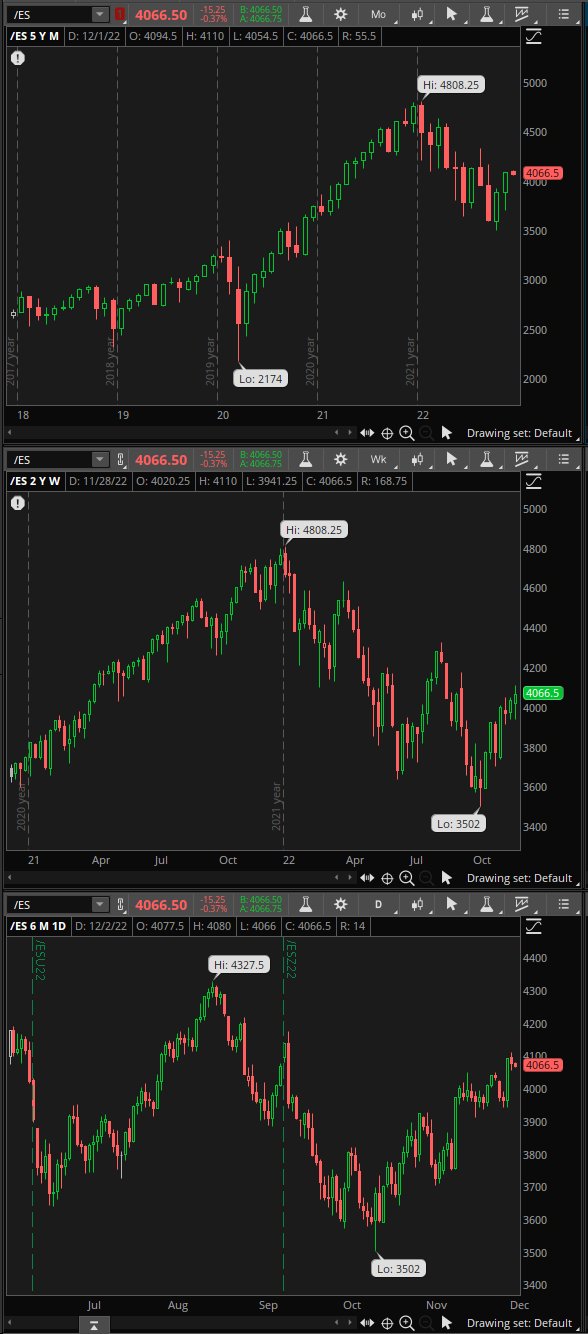The image size is (588, 1334).
Task: Expand symbol dropdown arrow in daily chart
Action: [x=100, y=904]
